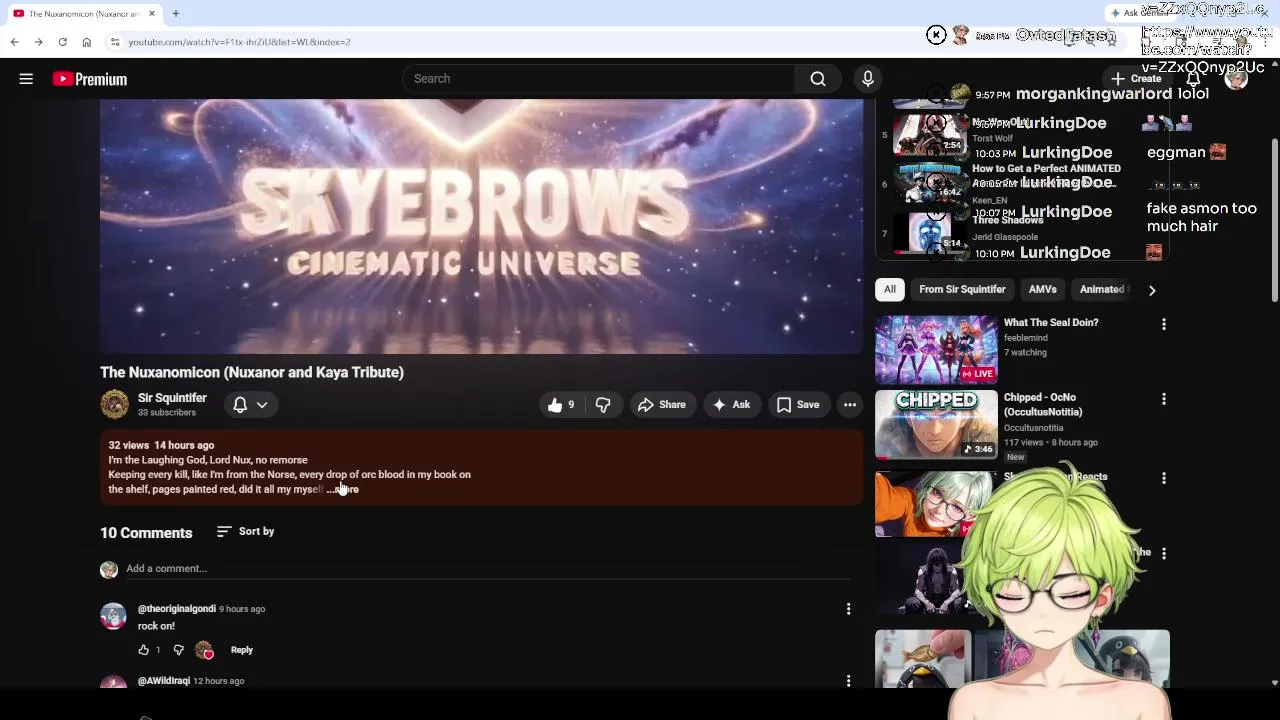Open What The Seal Doin? live thumbnail
The image size is (1280, 720).
pyautogui.click(x=936, y=350)
